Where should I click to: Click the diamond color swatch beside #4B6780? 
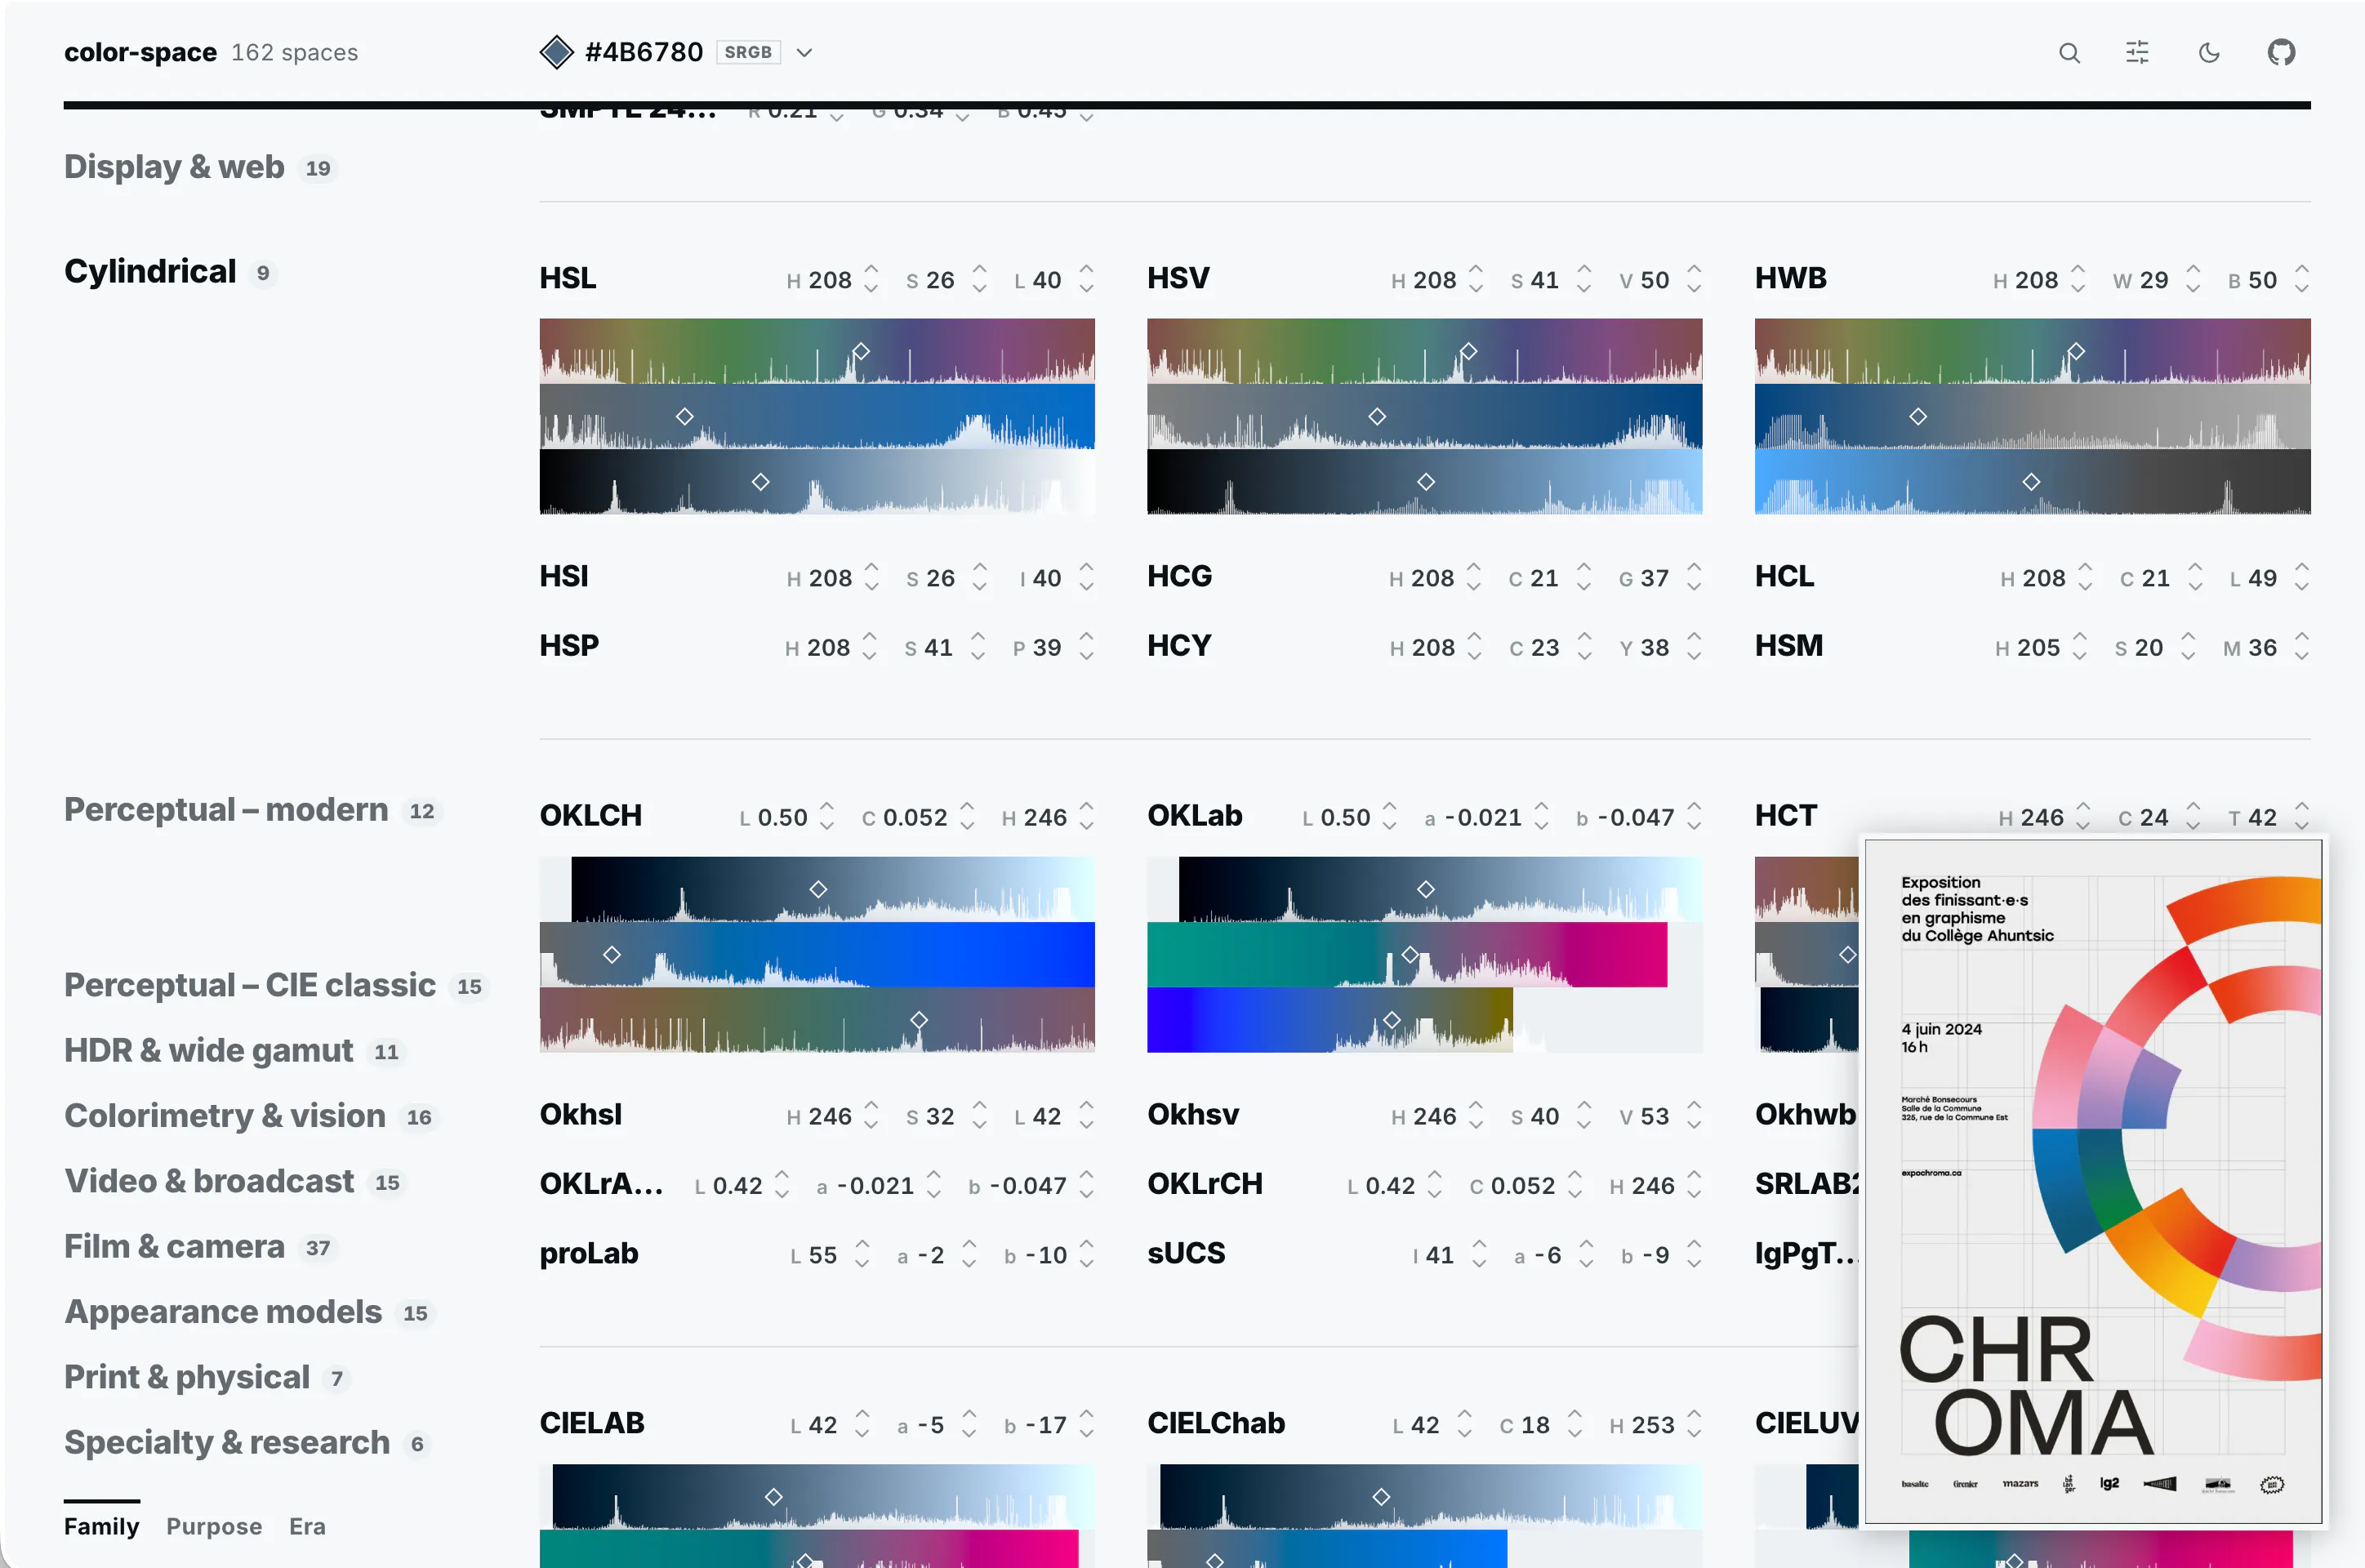(x=556, y=52)
